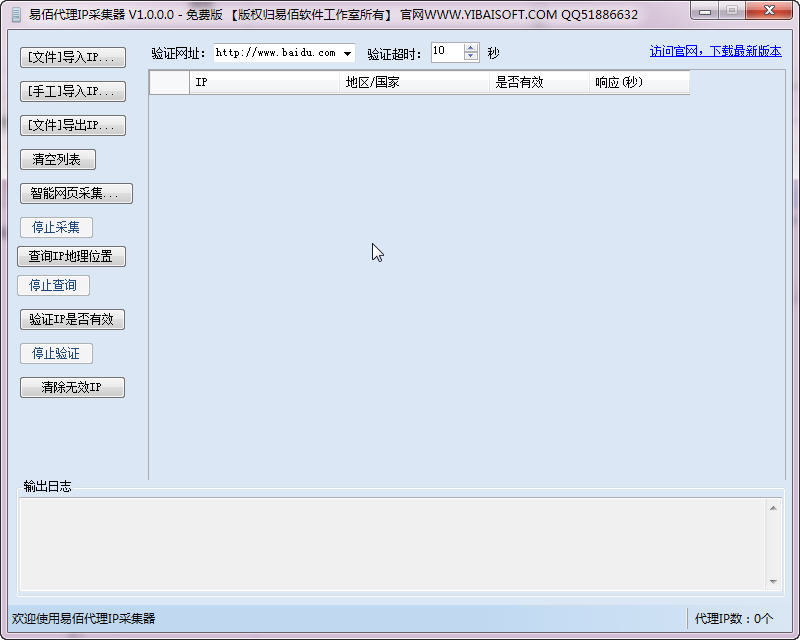Click the application icon in title bar
The width and height of the screenshot is (800, 640).
pos(16,15)
